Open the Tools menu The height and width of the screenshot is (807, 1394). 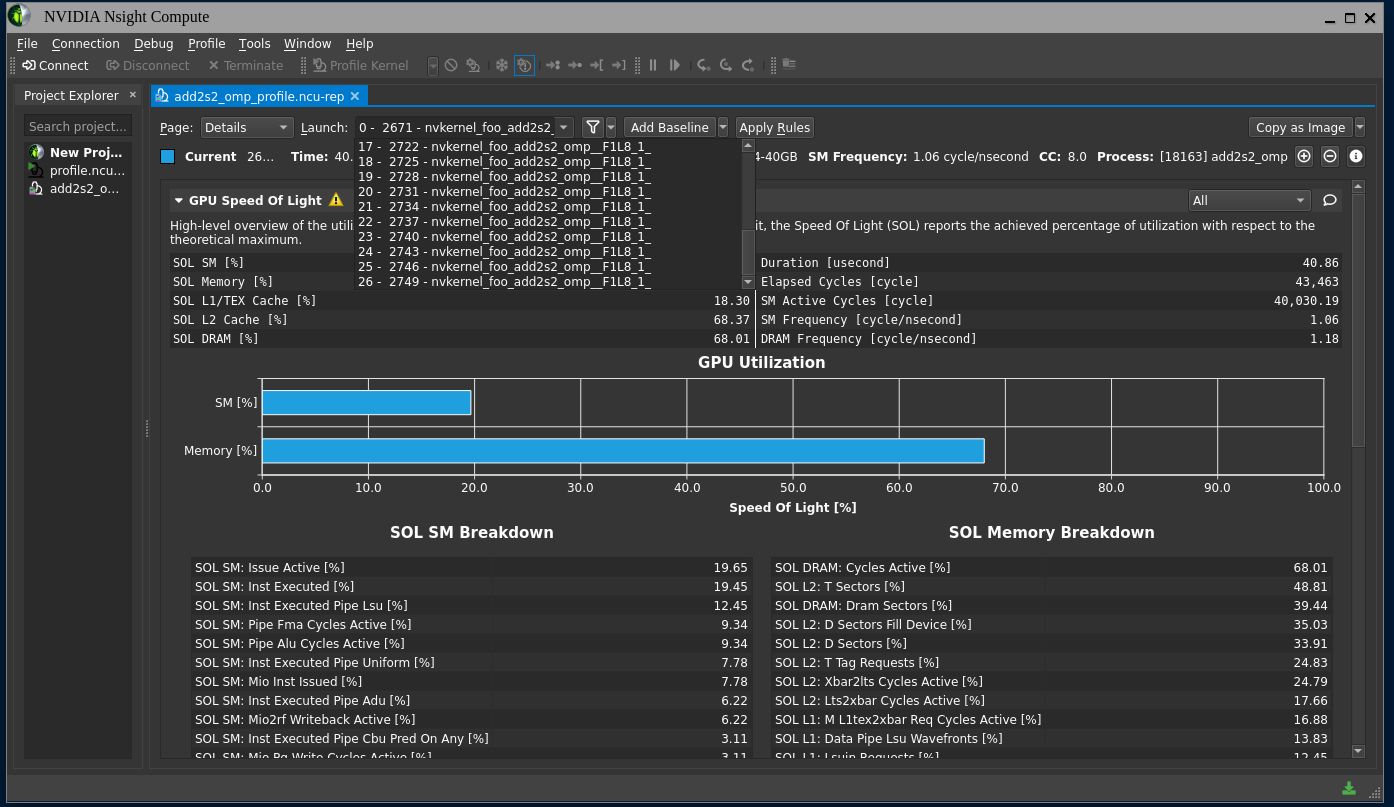(254, 43)
